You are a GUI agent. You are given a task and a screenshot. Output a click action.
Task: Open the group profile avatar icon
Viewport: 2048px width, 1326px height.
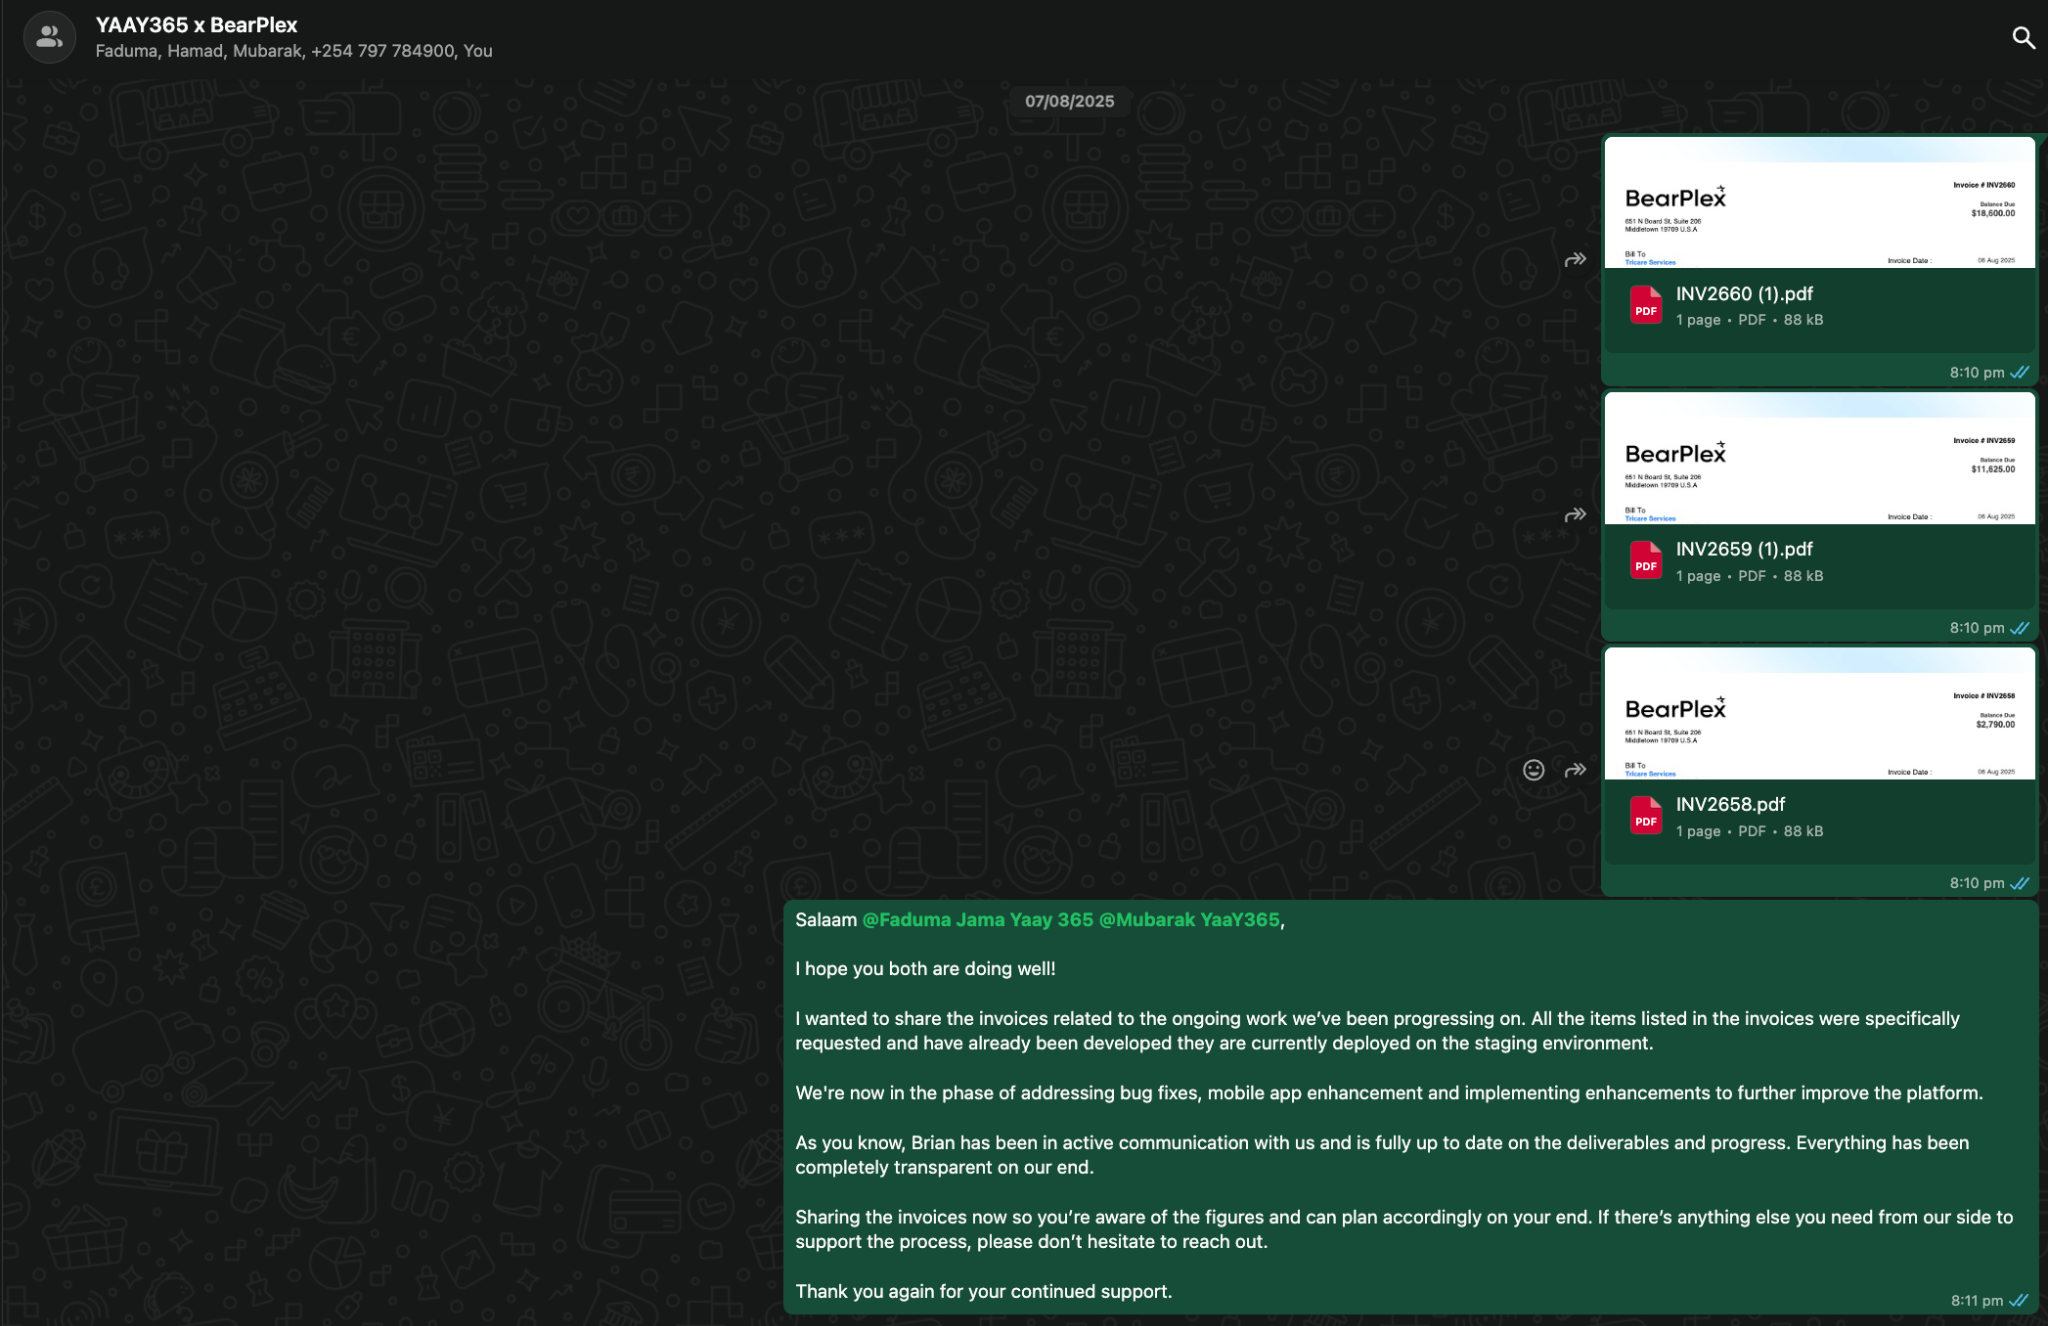pyautogui.click(x=49, y=37)
